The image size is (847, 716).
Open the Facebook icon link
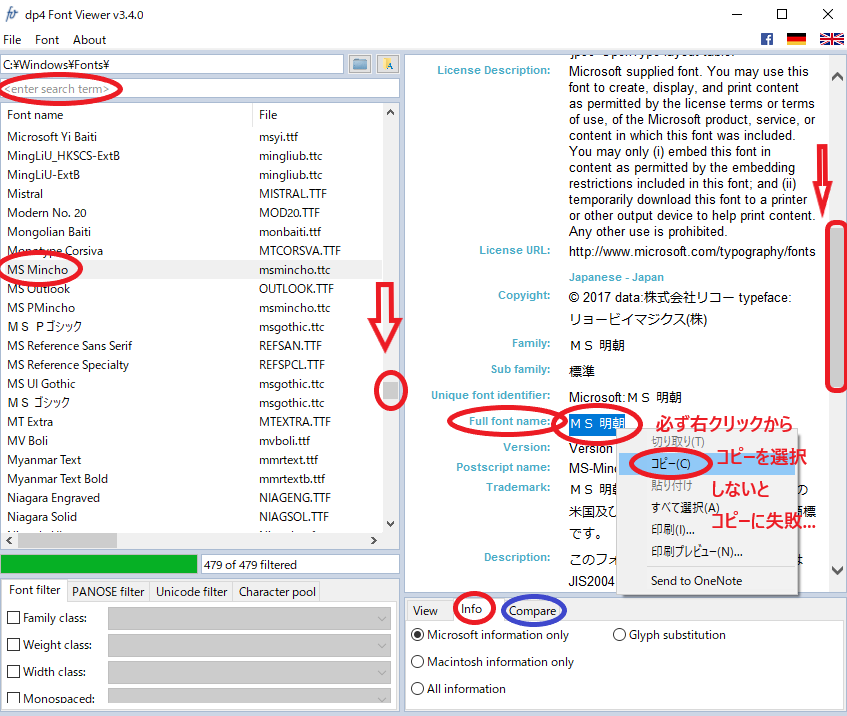767,39
